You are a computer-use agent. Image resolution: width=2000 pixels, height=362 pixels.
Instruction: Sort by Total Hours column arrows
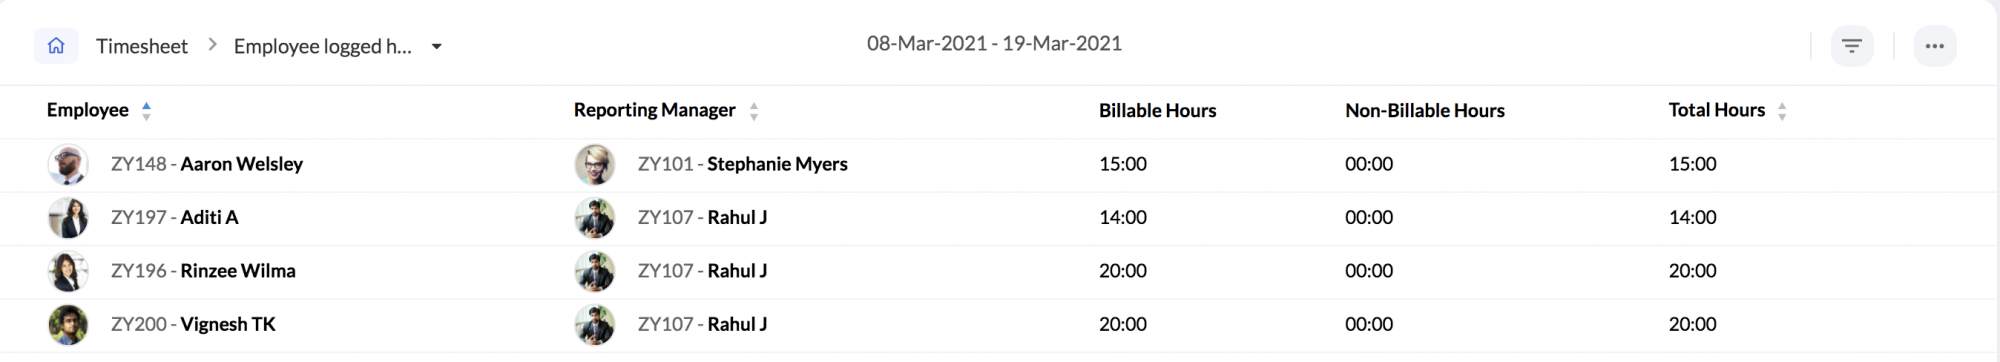coord(1782,111)
